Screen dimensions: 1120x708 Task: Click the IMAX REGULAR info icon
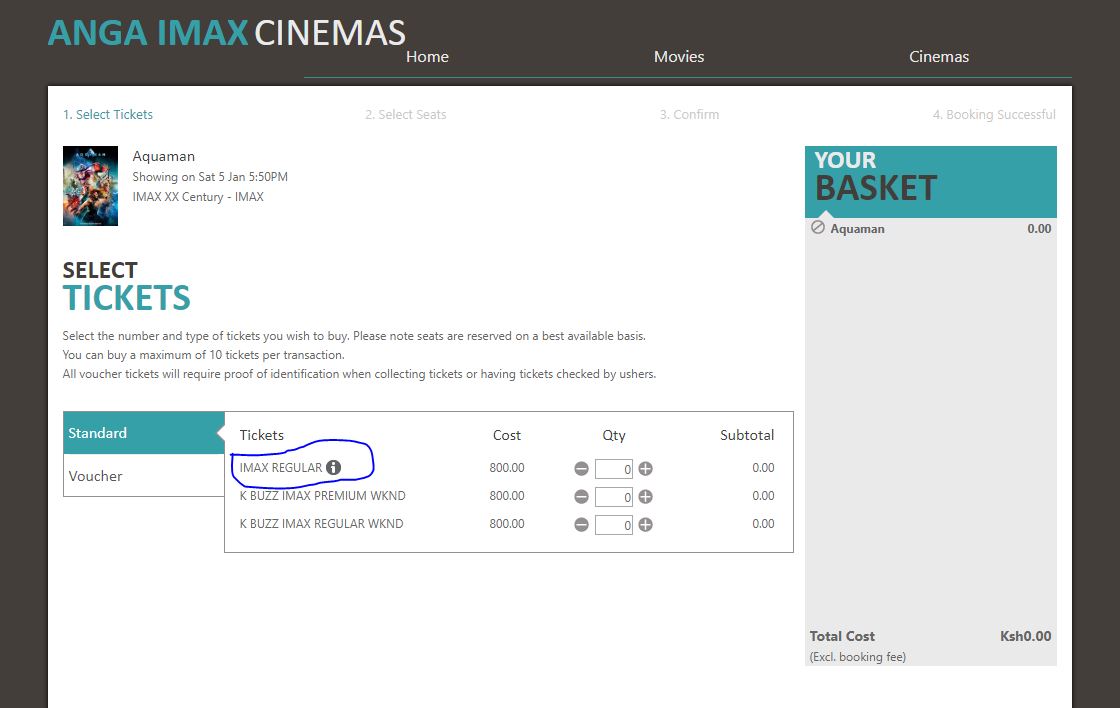(x=334, y=467)
